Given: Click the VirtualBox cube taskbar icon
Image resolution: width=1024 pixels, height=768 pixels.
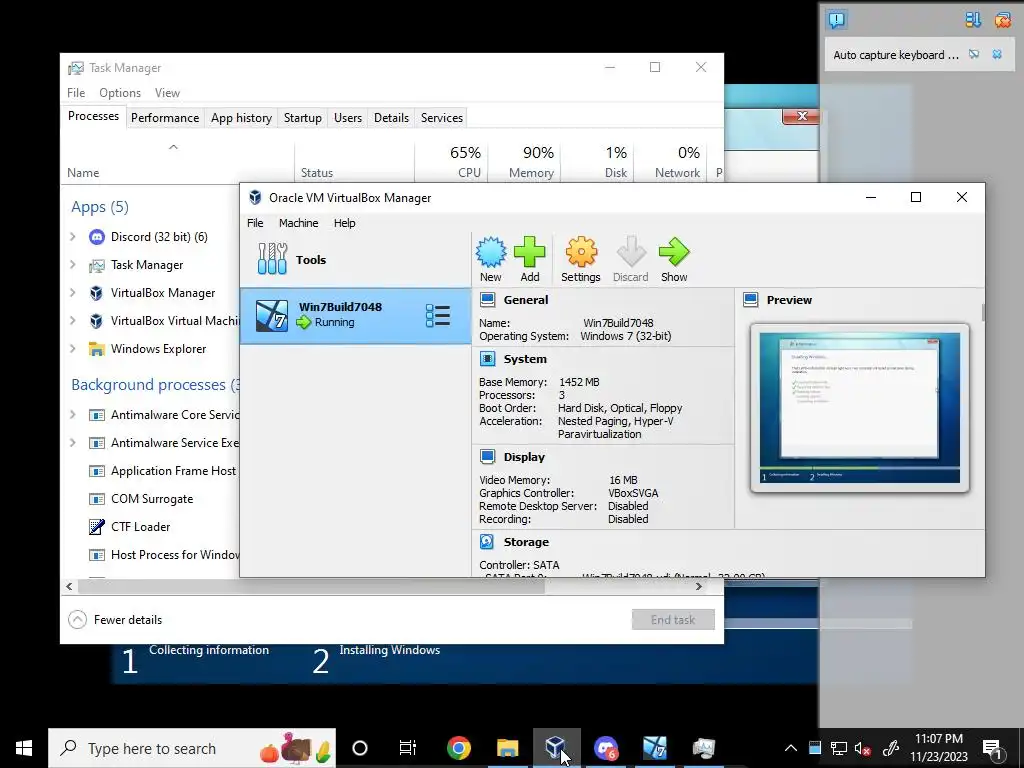Looking at the screenshot, I should tap(556, 748).
